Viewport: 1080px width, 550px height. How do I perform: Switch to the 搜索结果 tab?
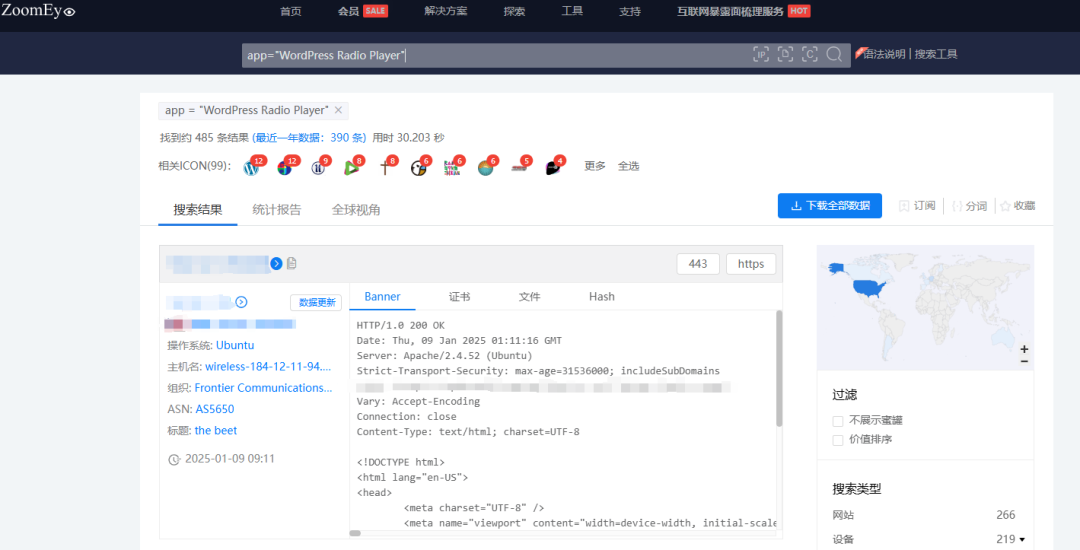198,210
